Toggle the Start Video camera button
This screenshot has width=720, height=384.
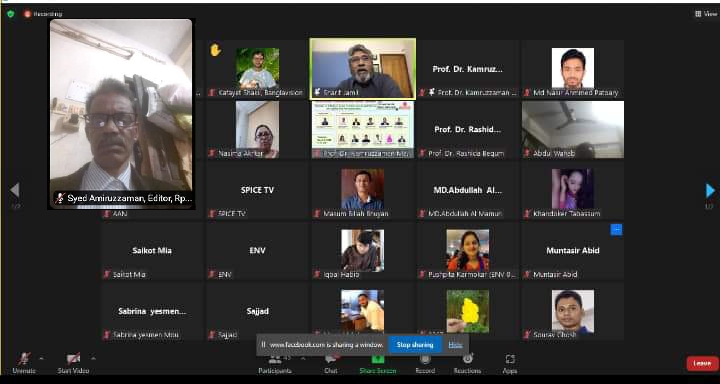pos(73,359)
